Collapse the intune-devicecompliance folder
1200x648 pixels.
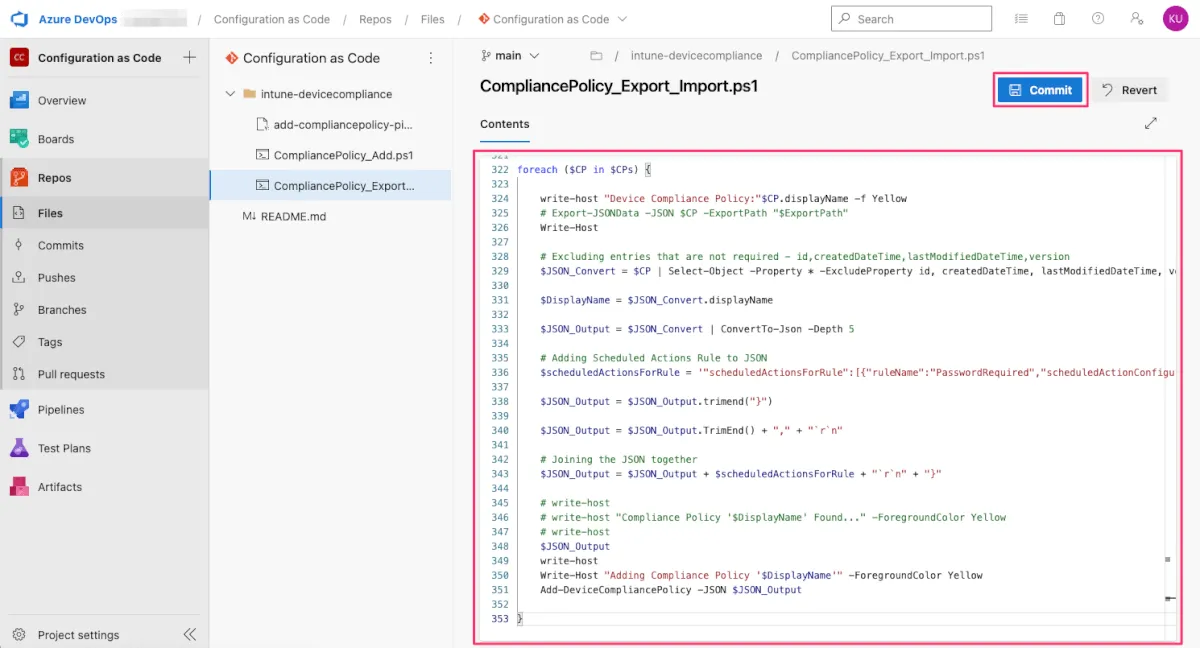(x=231, y=94)
